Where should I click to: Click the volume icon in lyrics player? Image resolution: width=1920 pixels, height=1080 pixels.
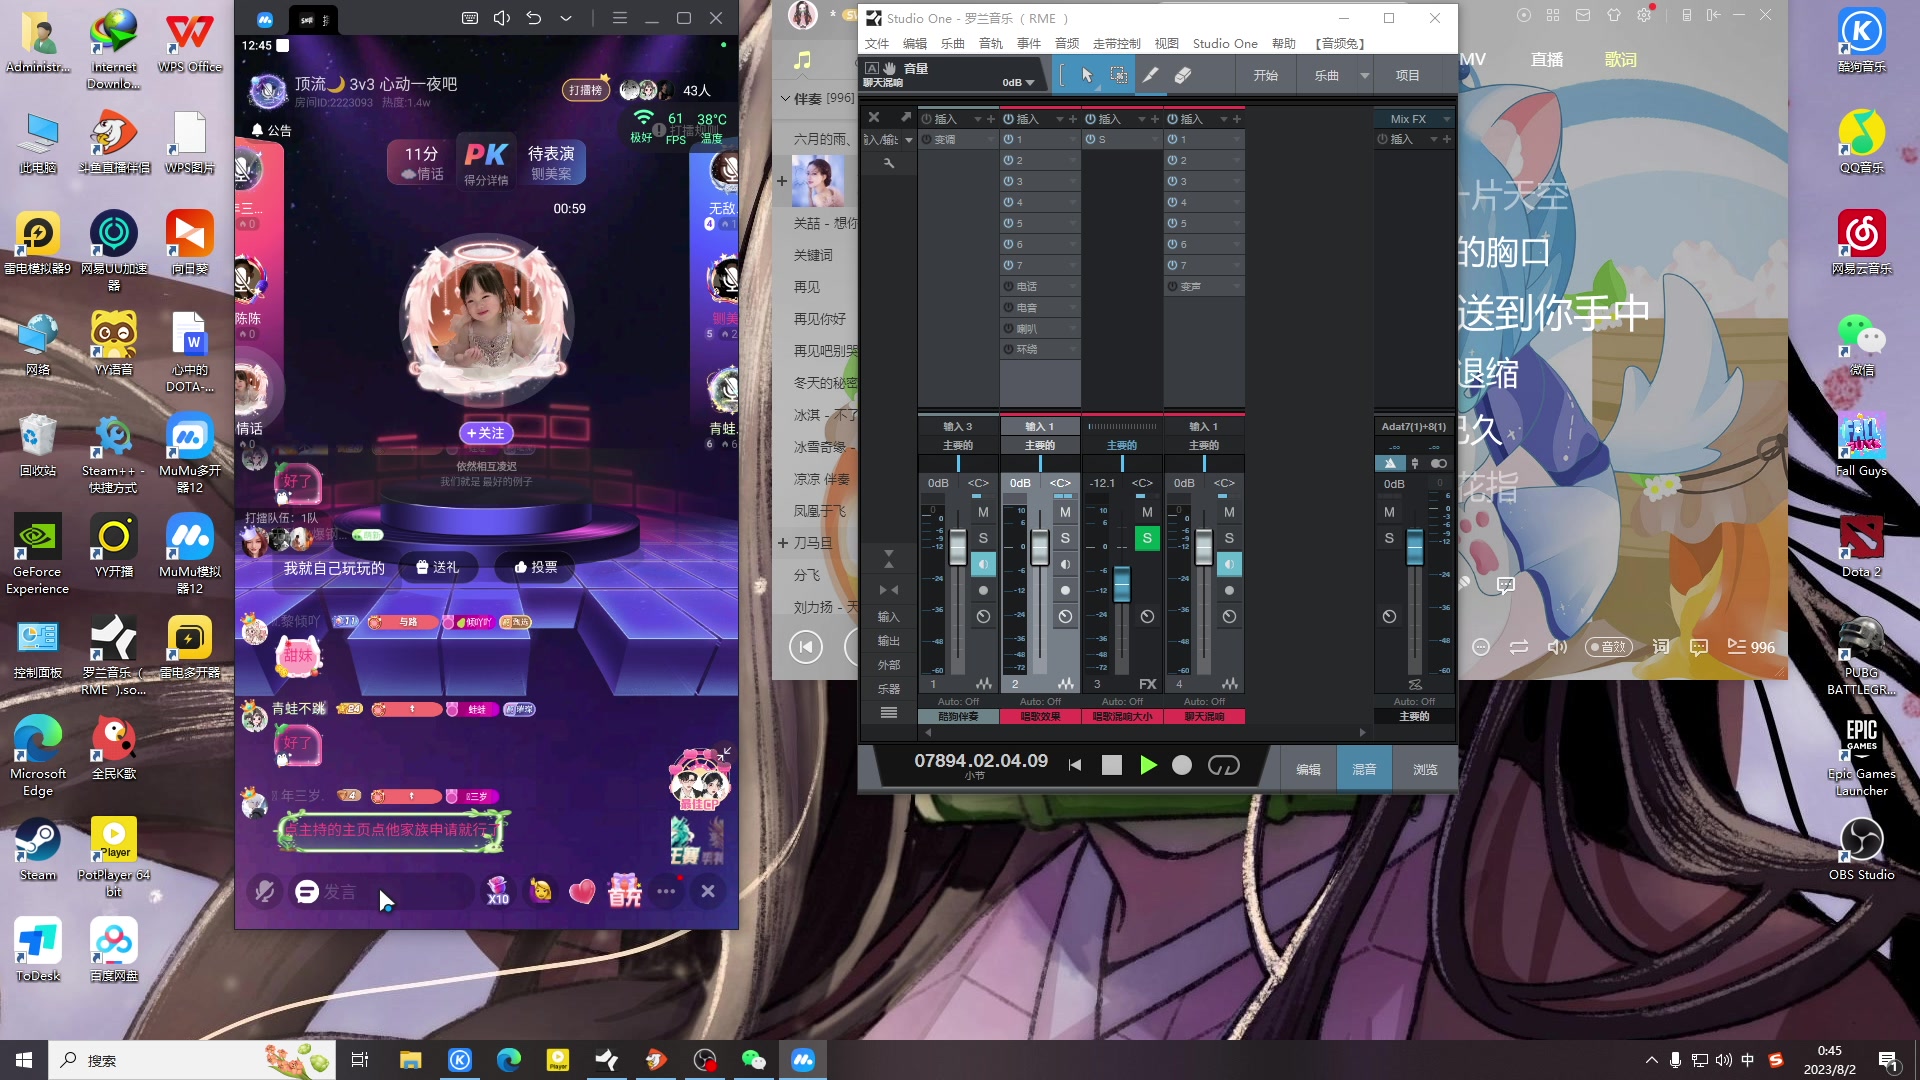(x=1557, y=647)
